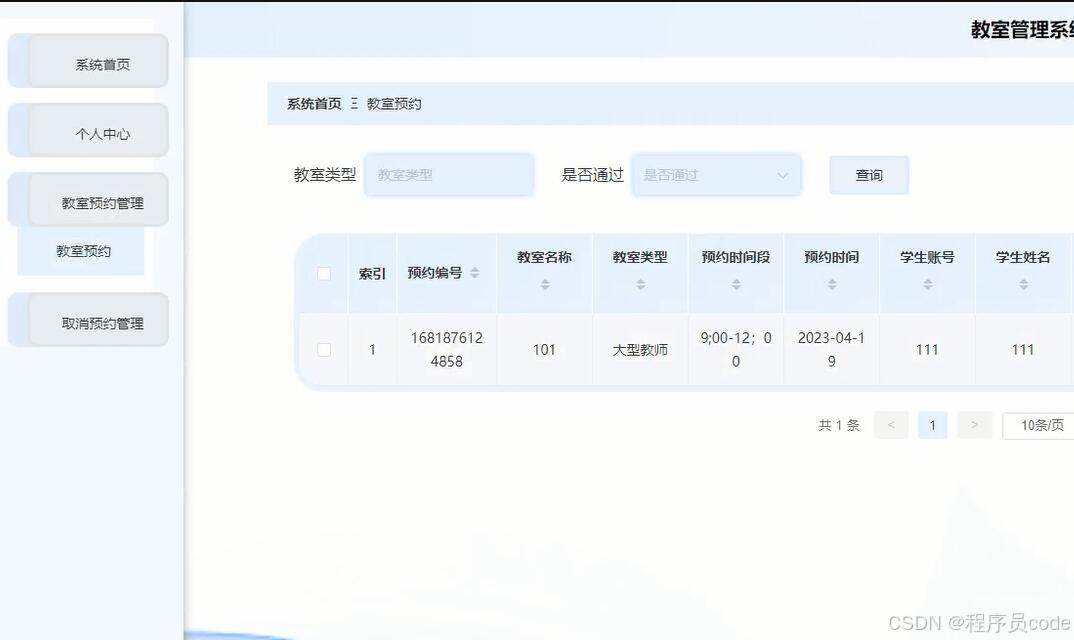Expand the 教室预约管理 menu section
The height and width of the screenshot is (640, 1074).
87,199
